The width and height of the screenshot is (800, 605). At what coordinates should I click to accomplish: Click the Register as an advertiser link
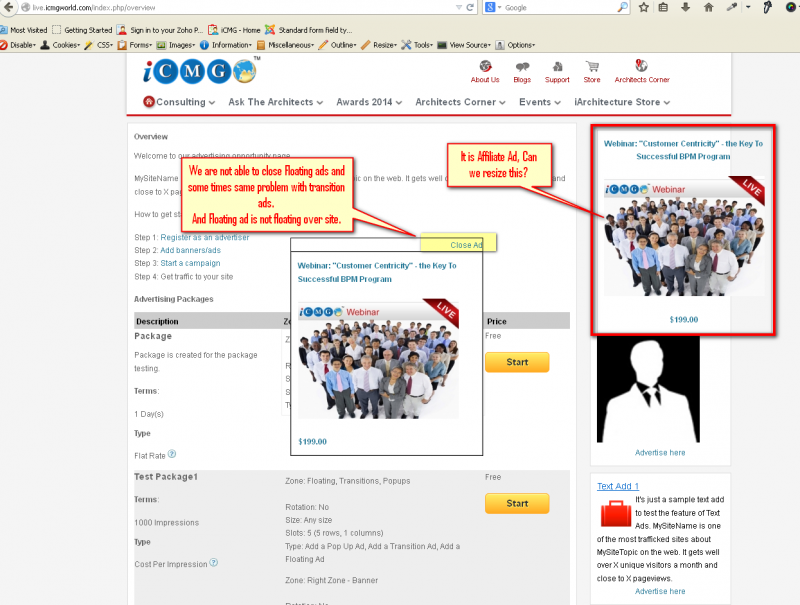pyautogui.click(x=205, y=237)
